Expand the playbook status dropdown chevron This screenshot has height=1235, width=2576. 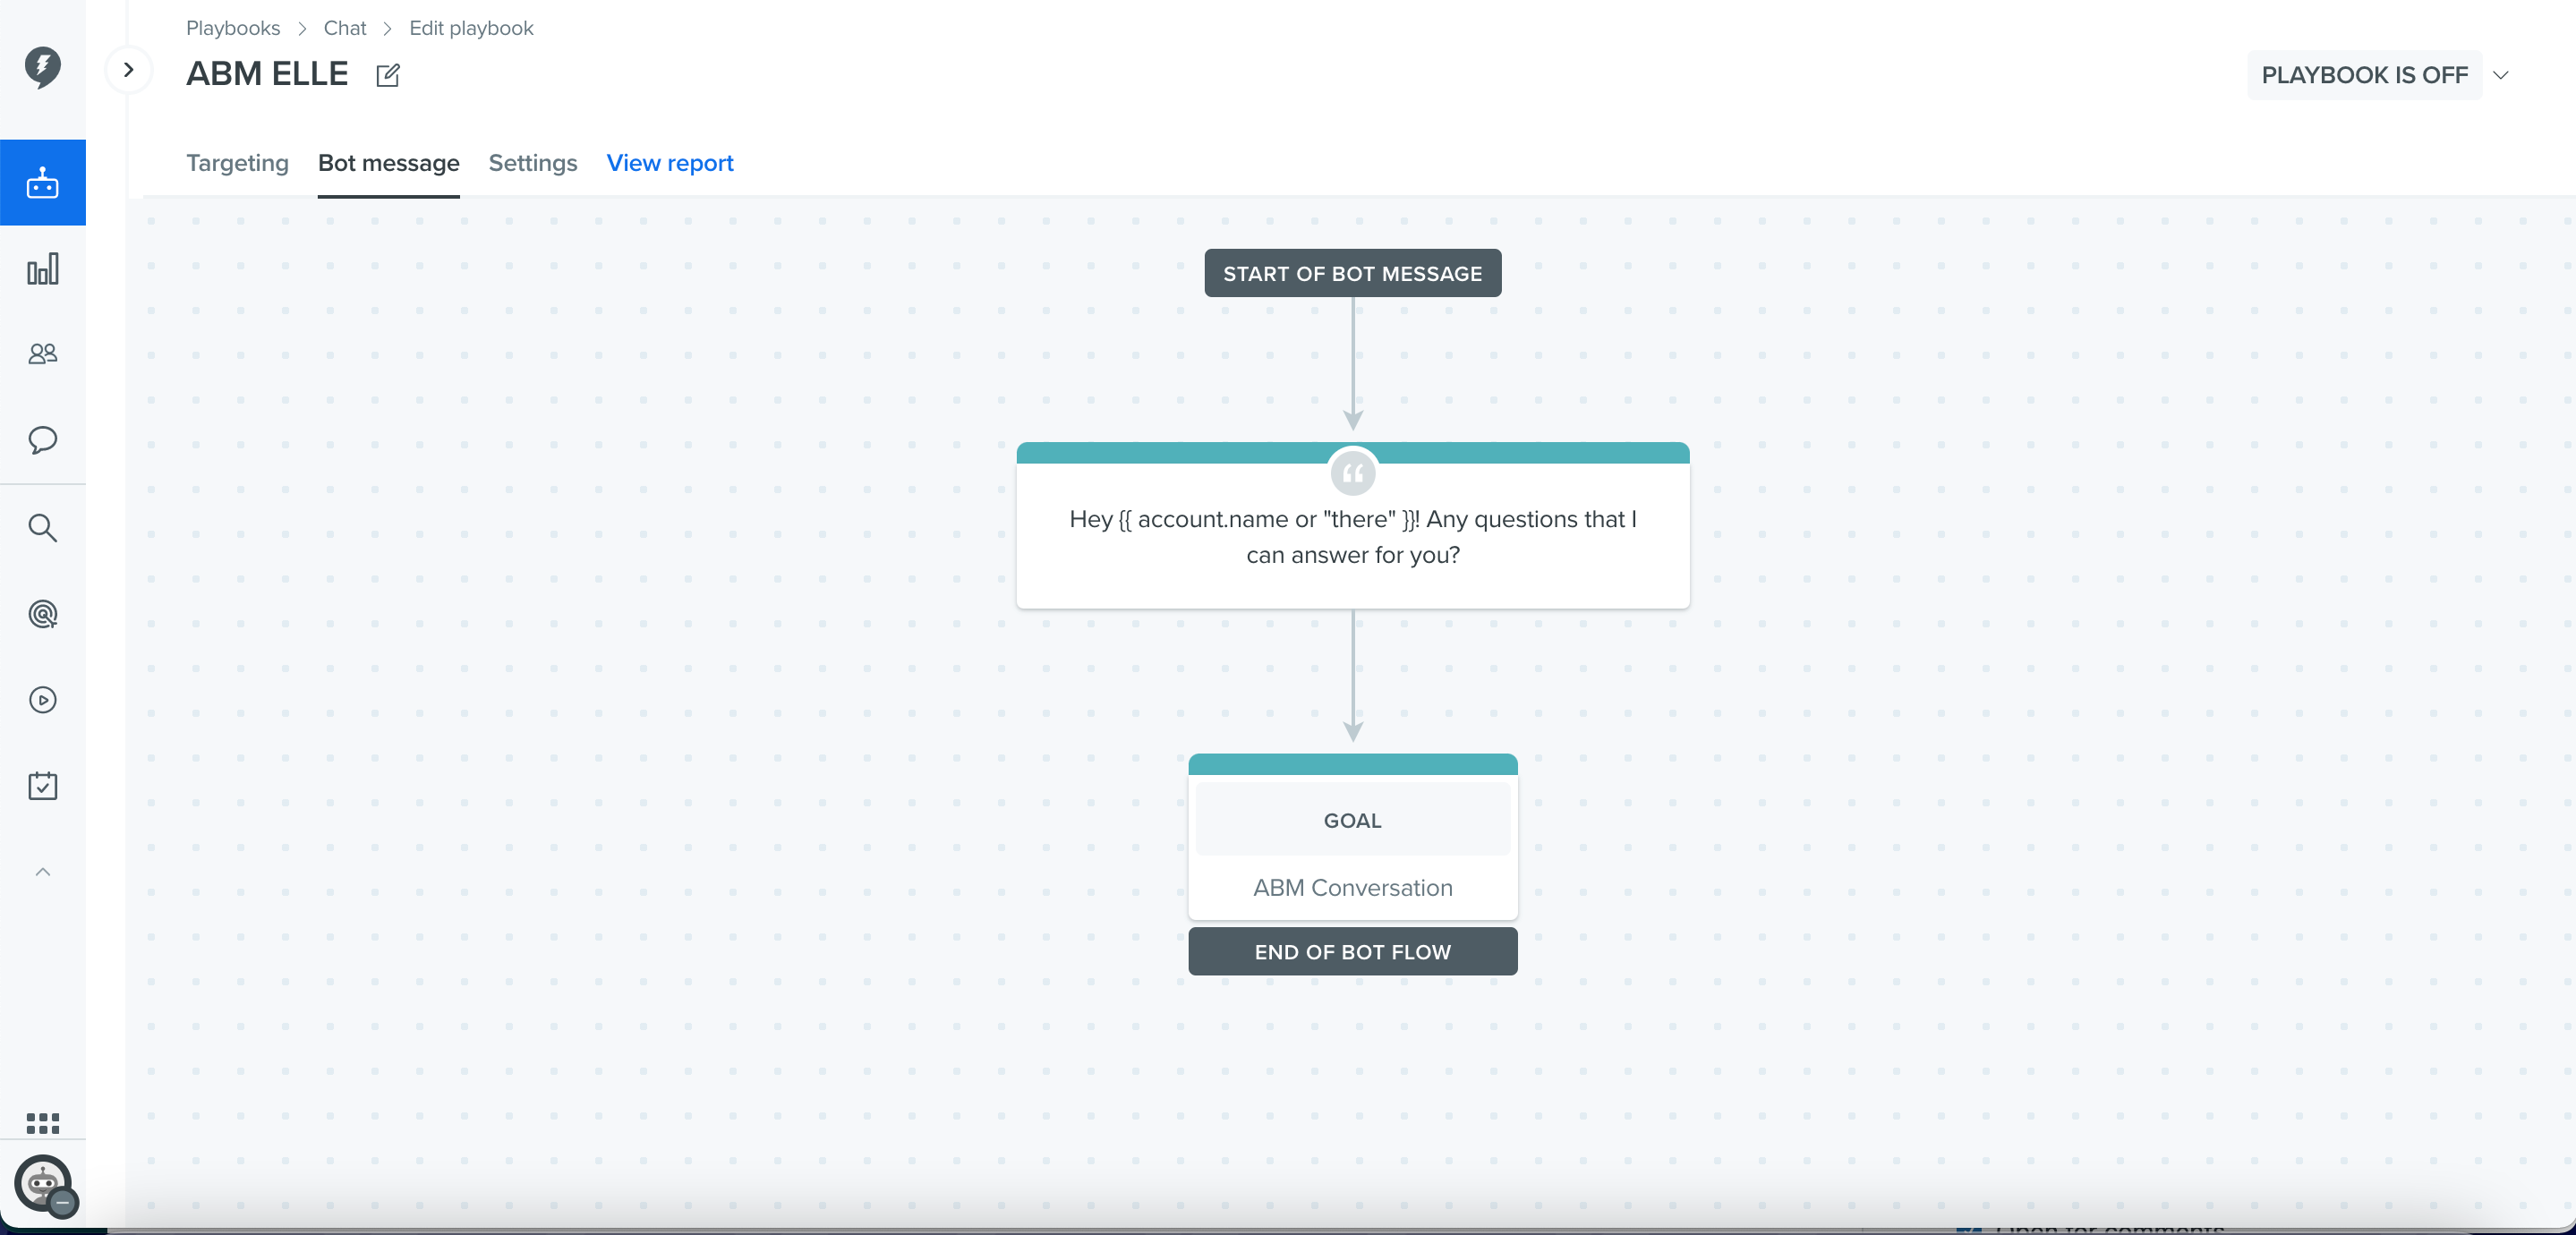2501,75
